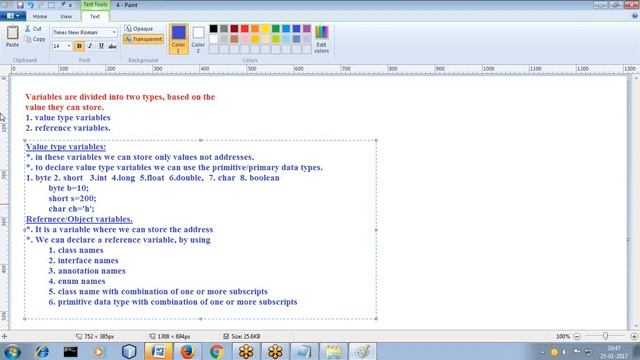Zoom in with the plus button
Viewport: 640px width, 360px height.
pos(634,336)
